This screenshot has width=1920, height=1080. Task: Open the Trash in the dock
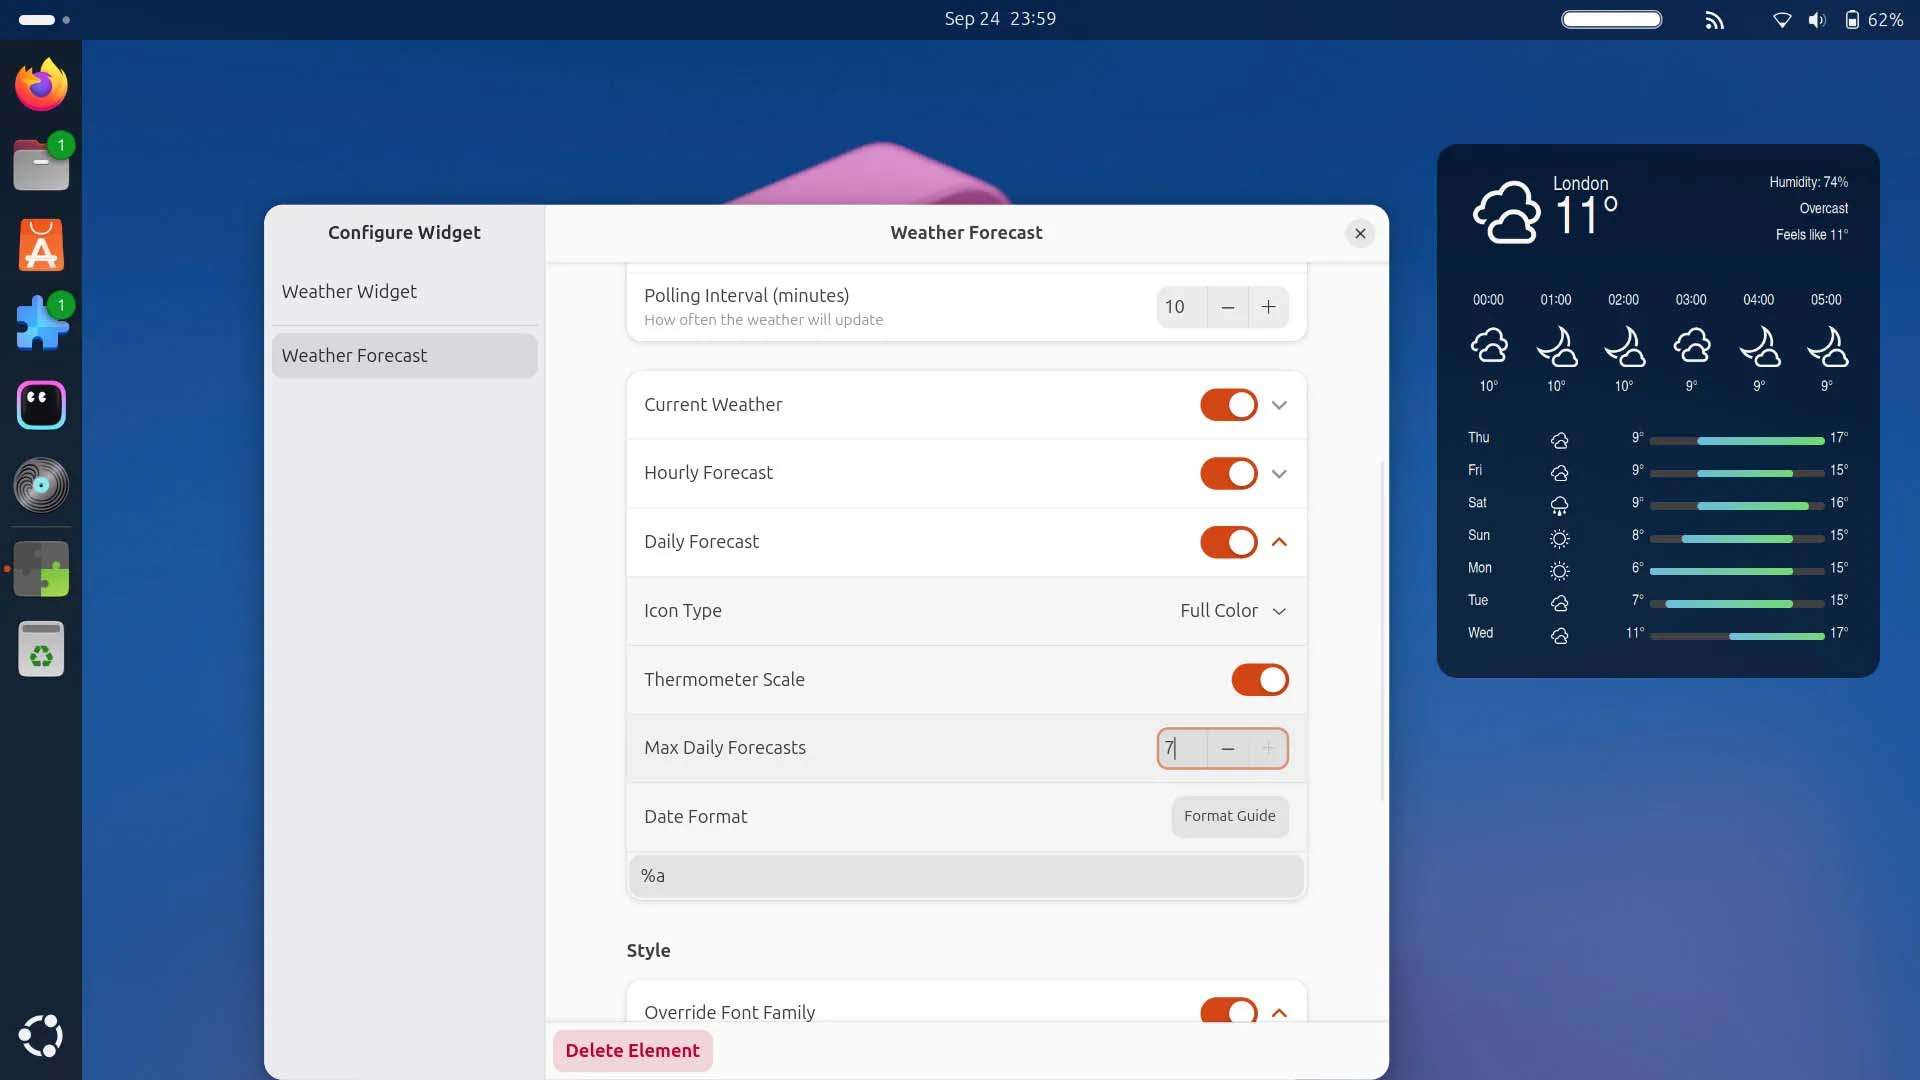[x=41, y=650]
